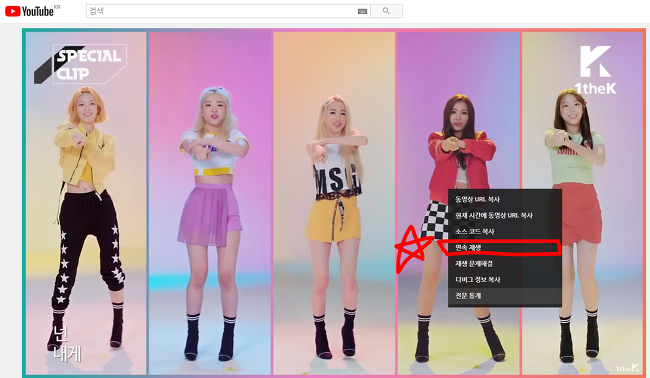The width and height of the screenshot is (650, 378).
Task: Choose 동영상 URL 복사 from the context menu
Action: [505, 199]
